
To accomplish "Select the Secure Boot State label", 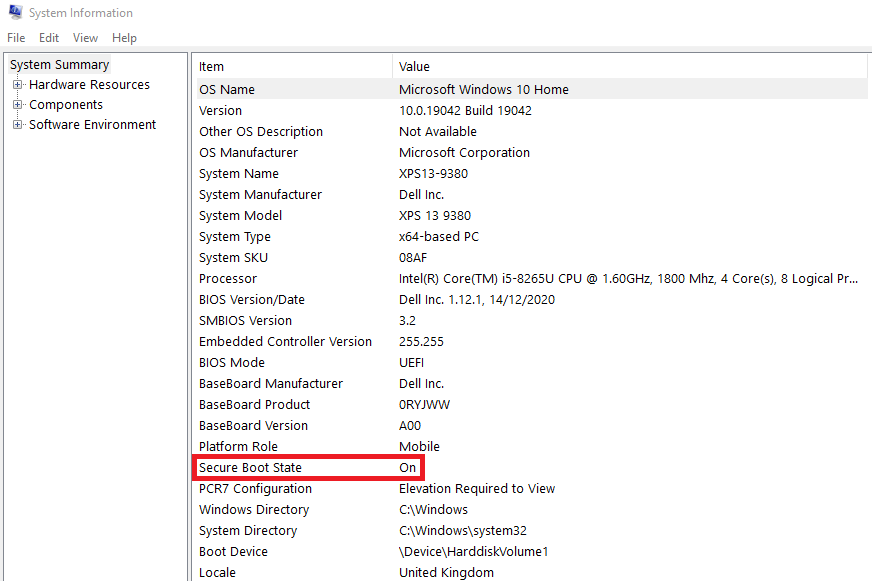I will point(250,468).
